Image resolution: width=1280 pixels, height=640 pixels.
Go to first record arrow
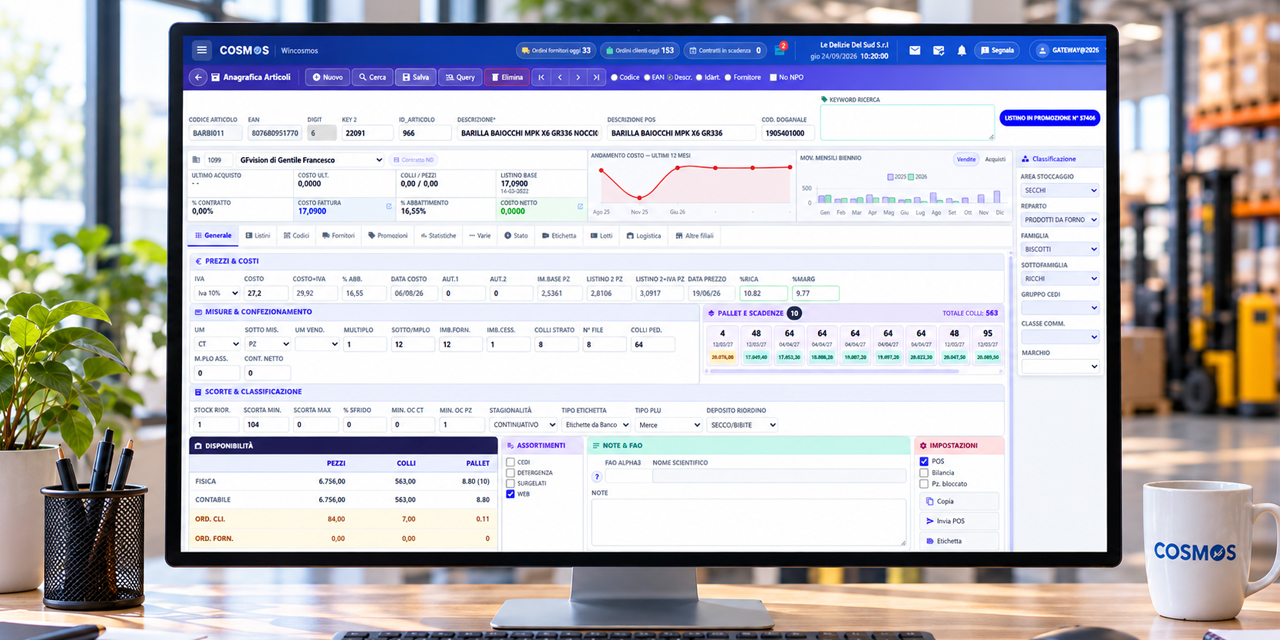click(541, 77)
